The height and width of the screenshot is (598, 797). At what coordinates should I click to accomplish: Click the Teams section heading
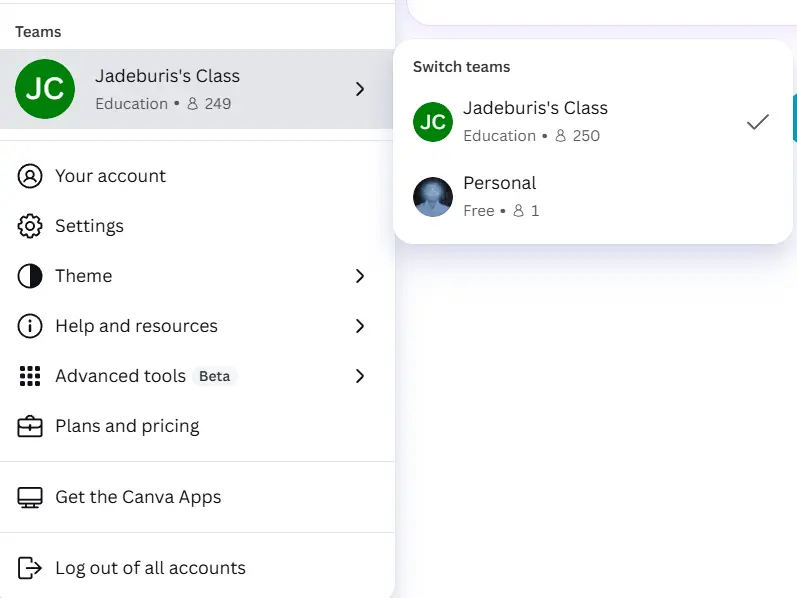point(38,32)
